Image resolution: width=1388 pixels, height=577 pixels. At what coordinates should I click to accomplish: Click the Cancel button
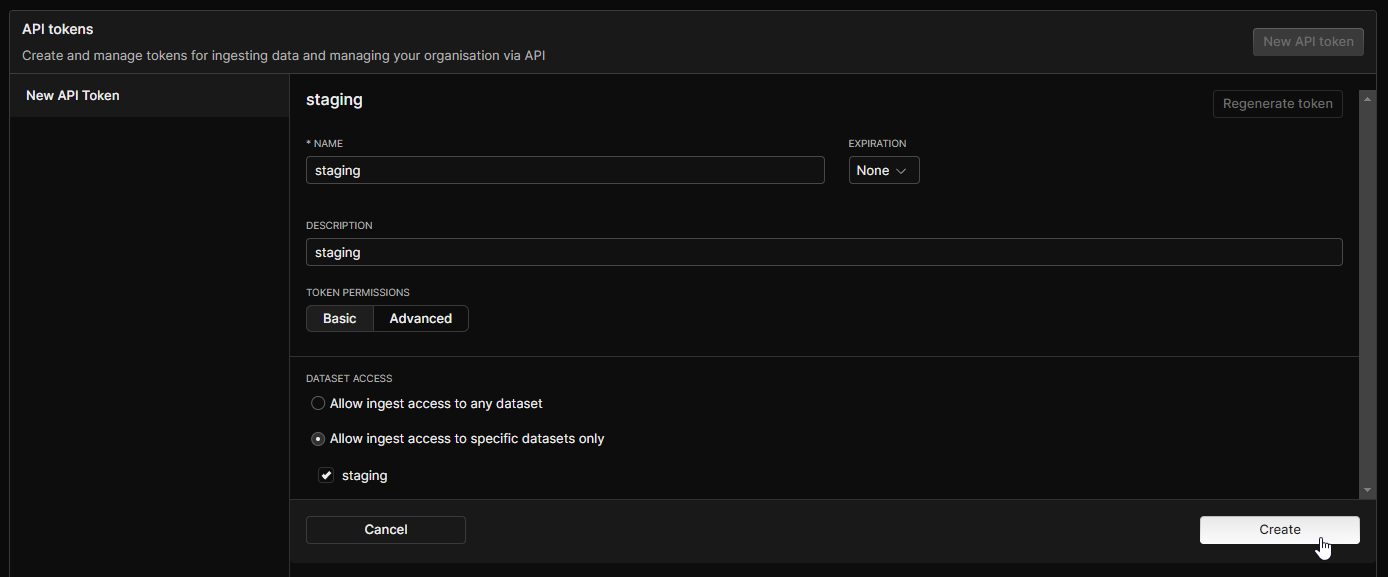click(385, 530)
